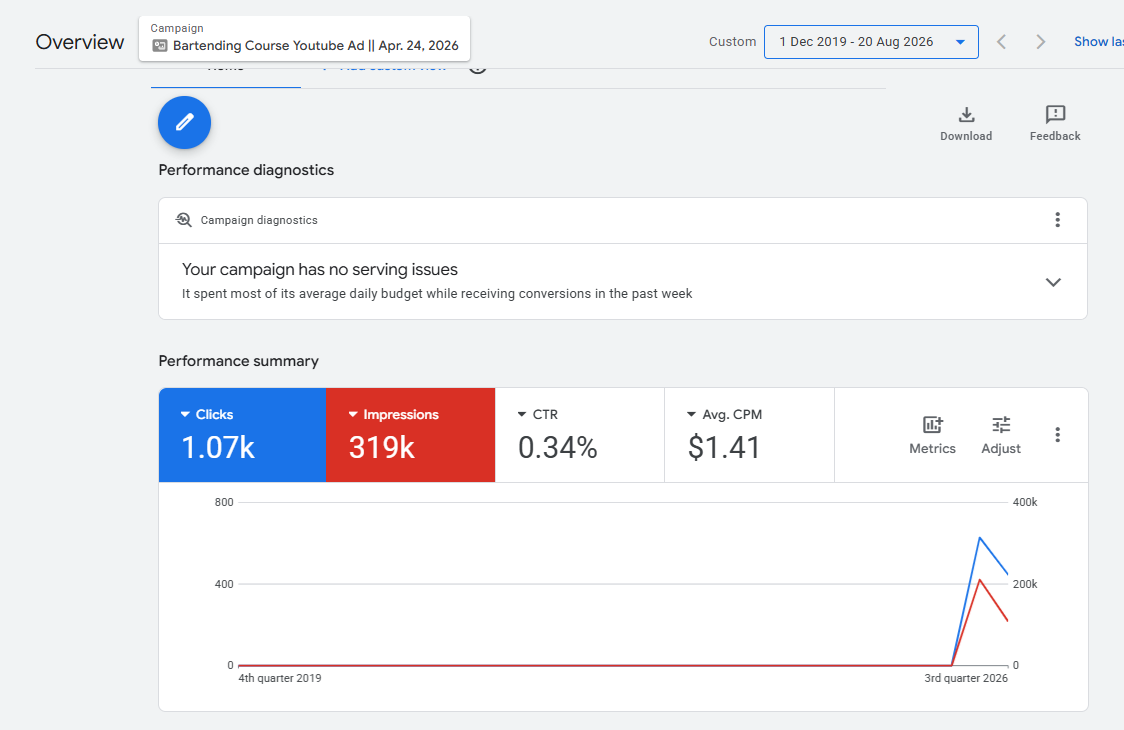Viewport: 1124px width, 730px height.
Task: Click the red impressions line peak
Action: [x=979, y=579]
